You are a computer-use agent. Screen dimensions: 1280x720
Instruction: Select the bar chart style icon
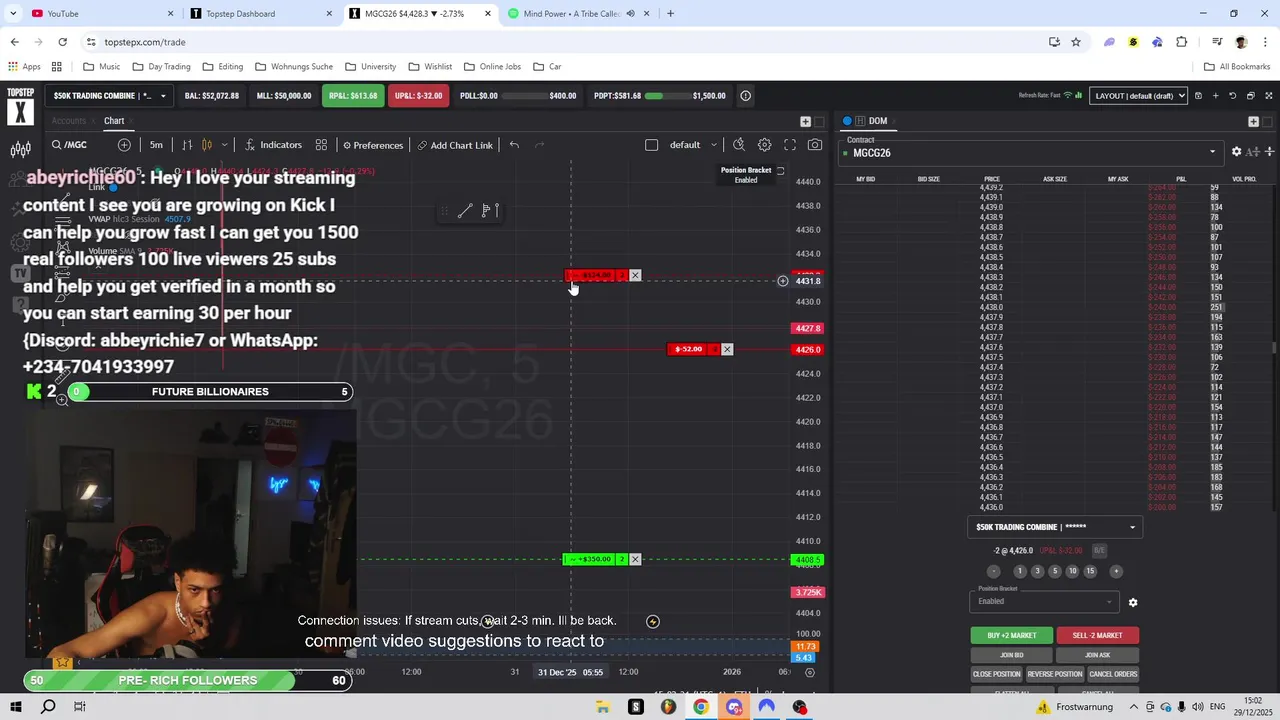click(187, 145)
